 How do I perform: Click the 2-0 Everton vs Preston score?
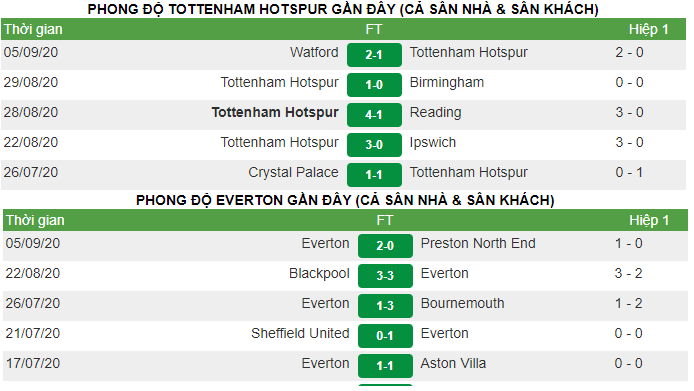point(385,246)
